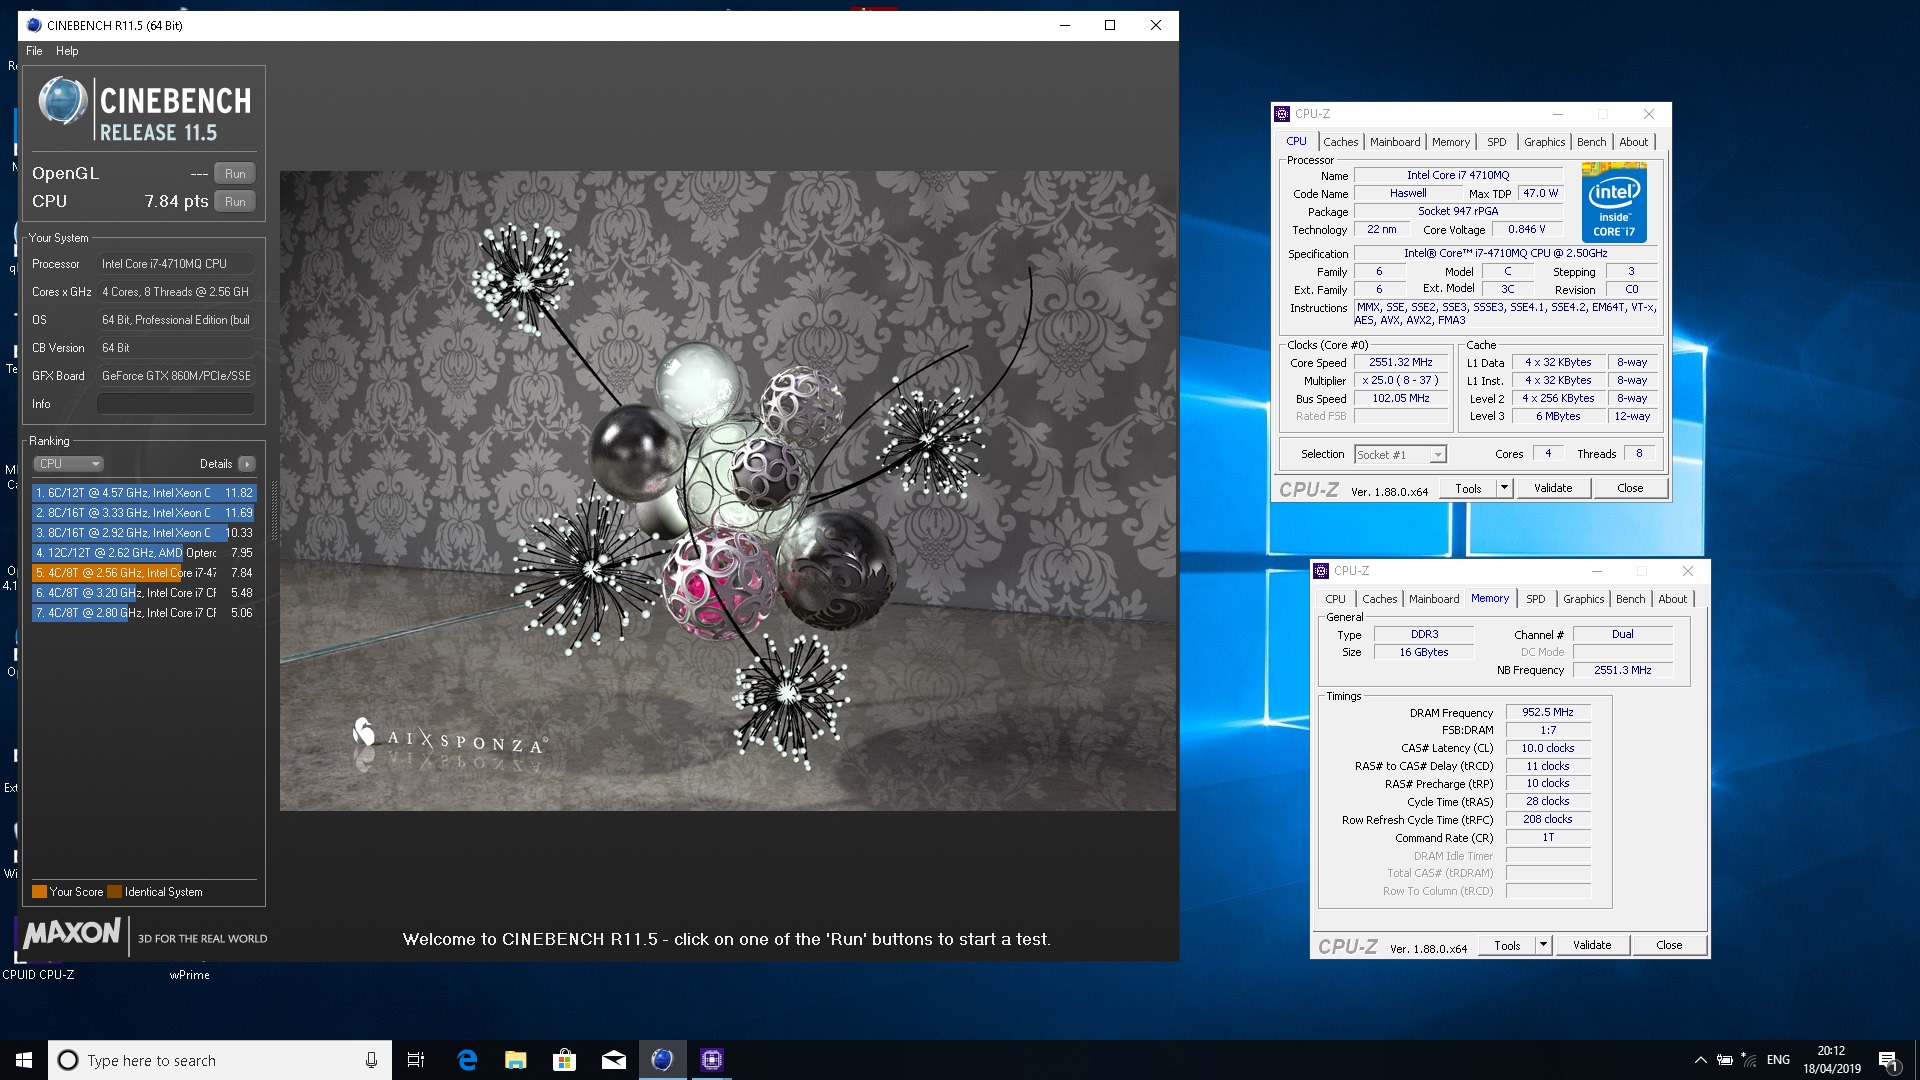
Task: Open Tools dropdown arrow in upper CPU-Z window
Action: [x=1504, y=488]
